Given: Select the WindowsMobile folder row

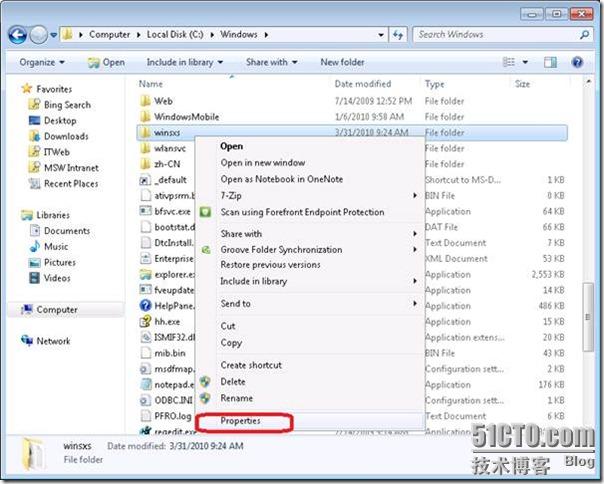Looking at the screenshot, I should pyautogui.click(x=352, y=117).
